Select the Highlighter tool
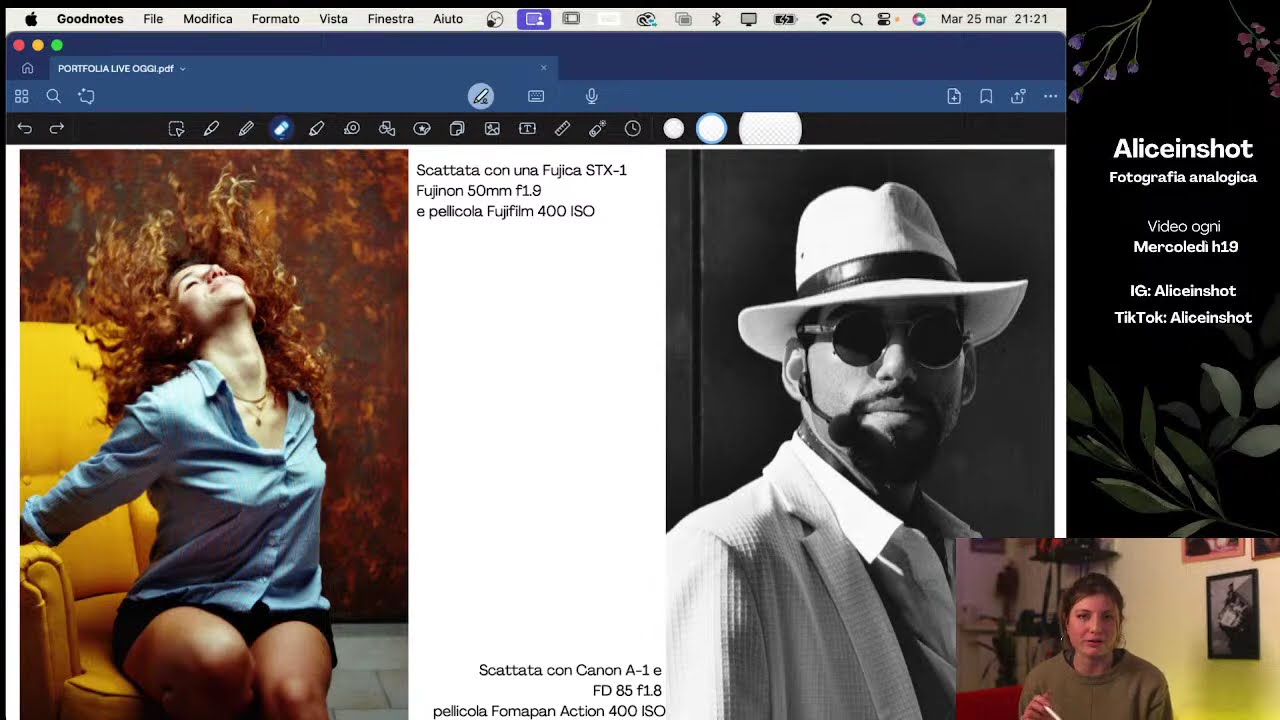This screenshot has height=720, width=1280. click(317, 128)
